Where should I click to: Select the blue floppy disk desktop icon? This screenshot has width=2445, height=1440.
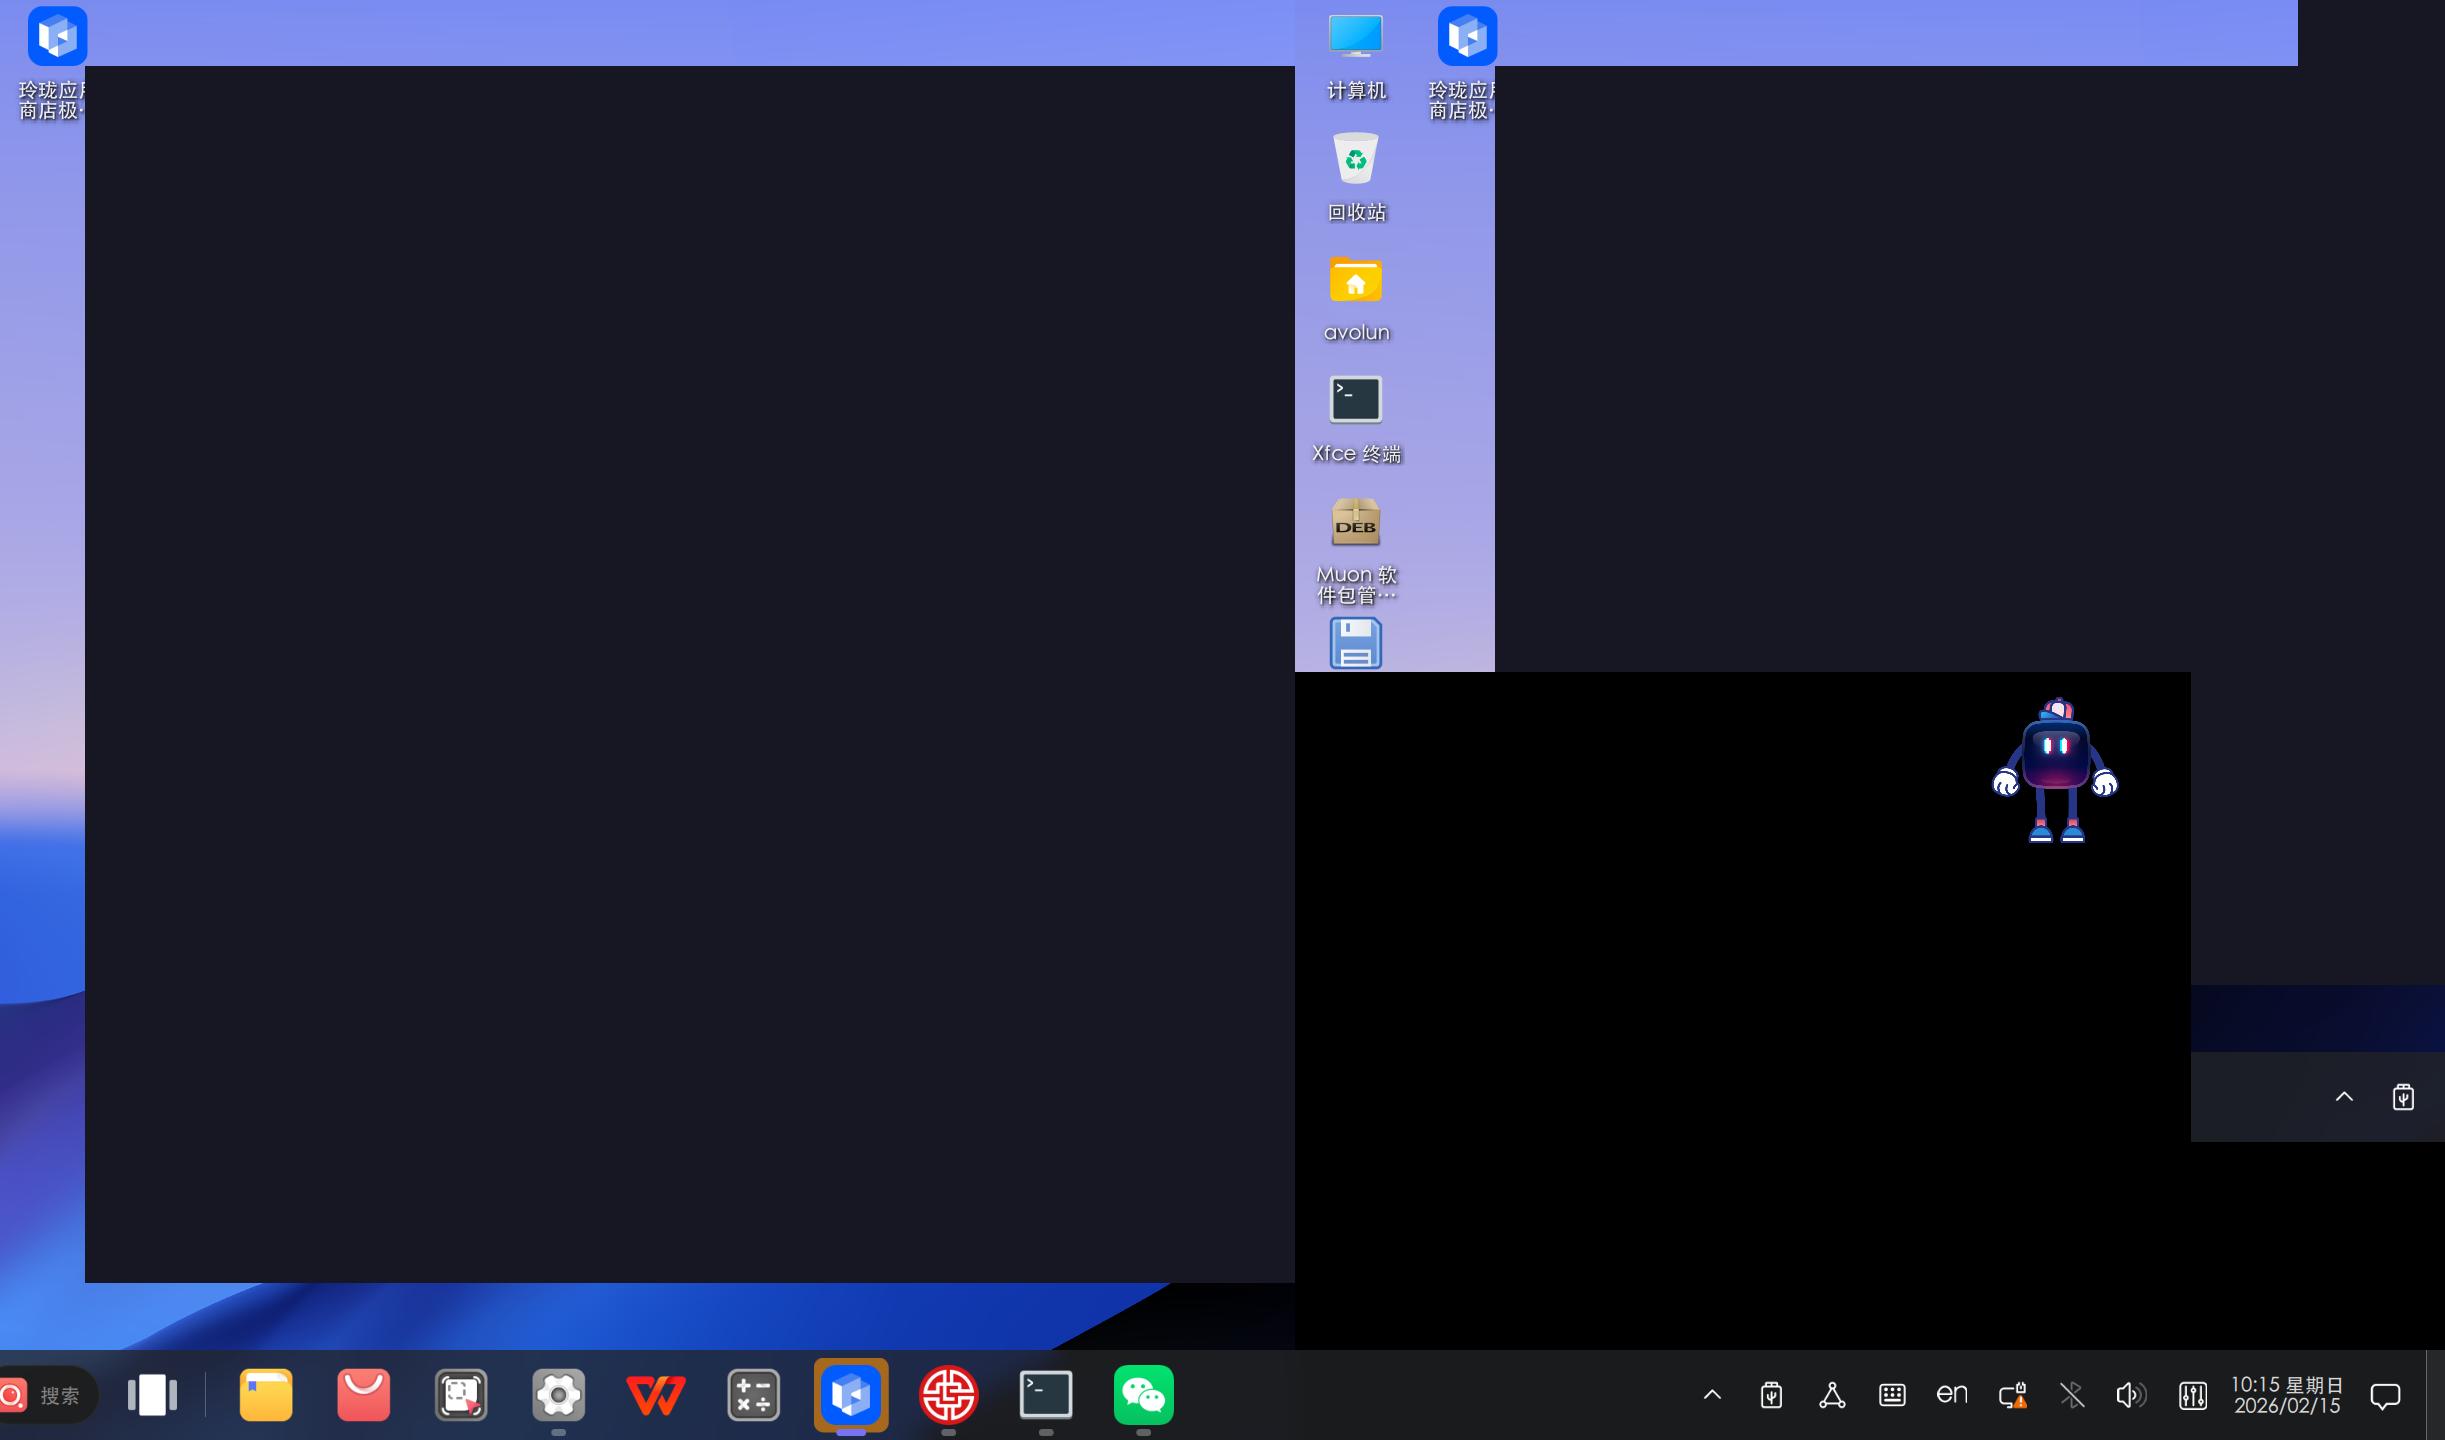(1356, 643)
